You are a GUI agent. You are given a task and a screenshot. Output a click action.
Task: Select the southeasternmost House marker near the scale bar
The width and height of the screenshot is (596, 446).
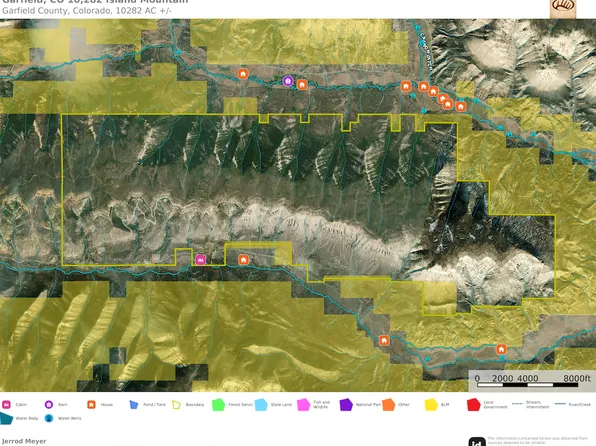[x=501, y=349]
